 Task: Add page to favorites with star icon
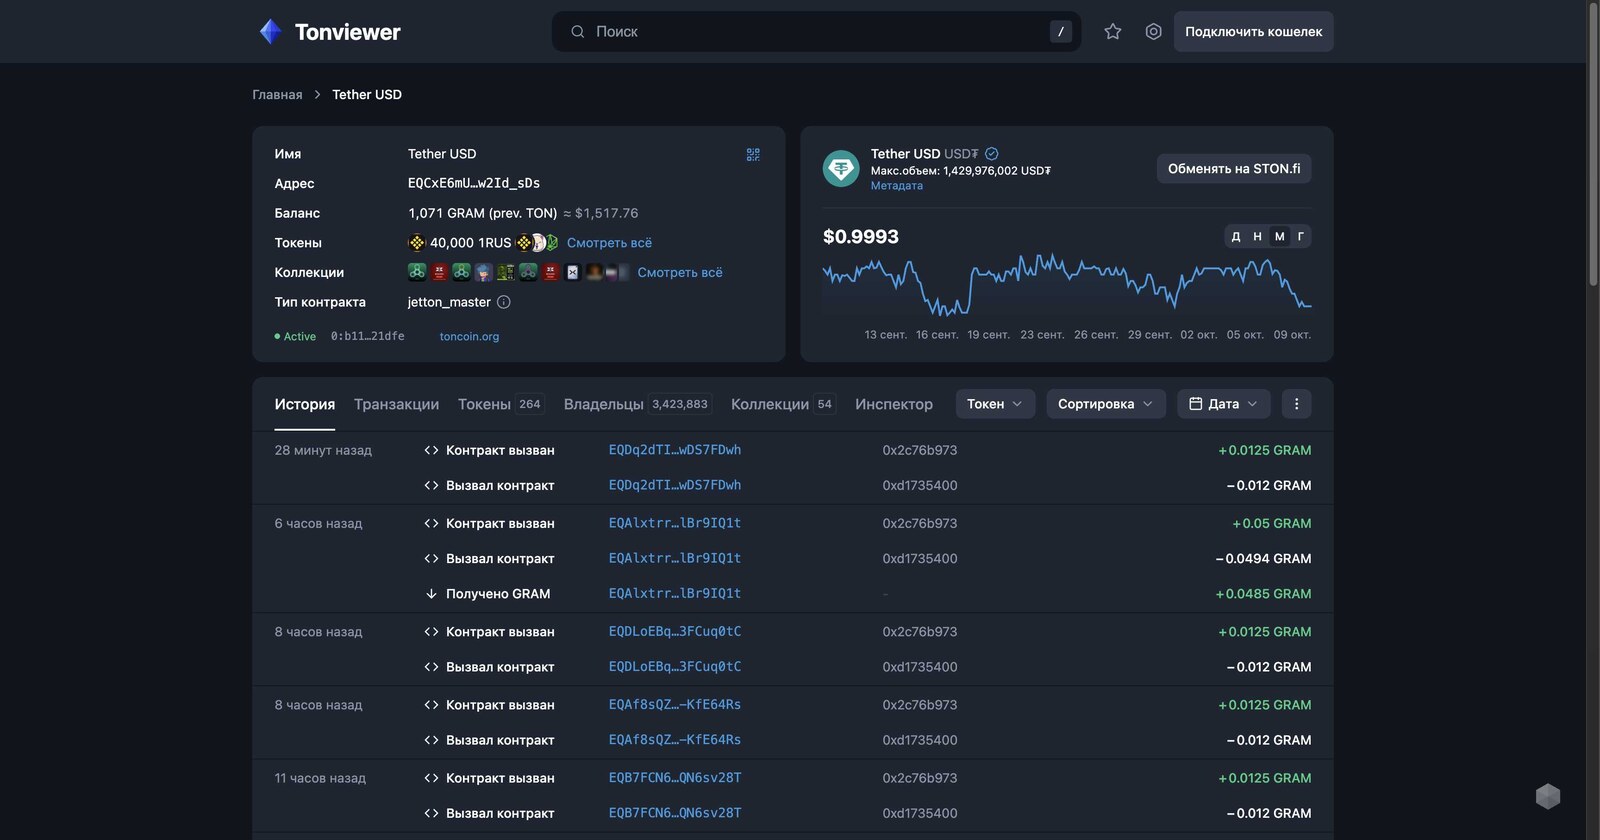(x=1113, y=32)
